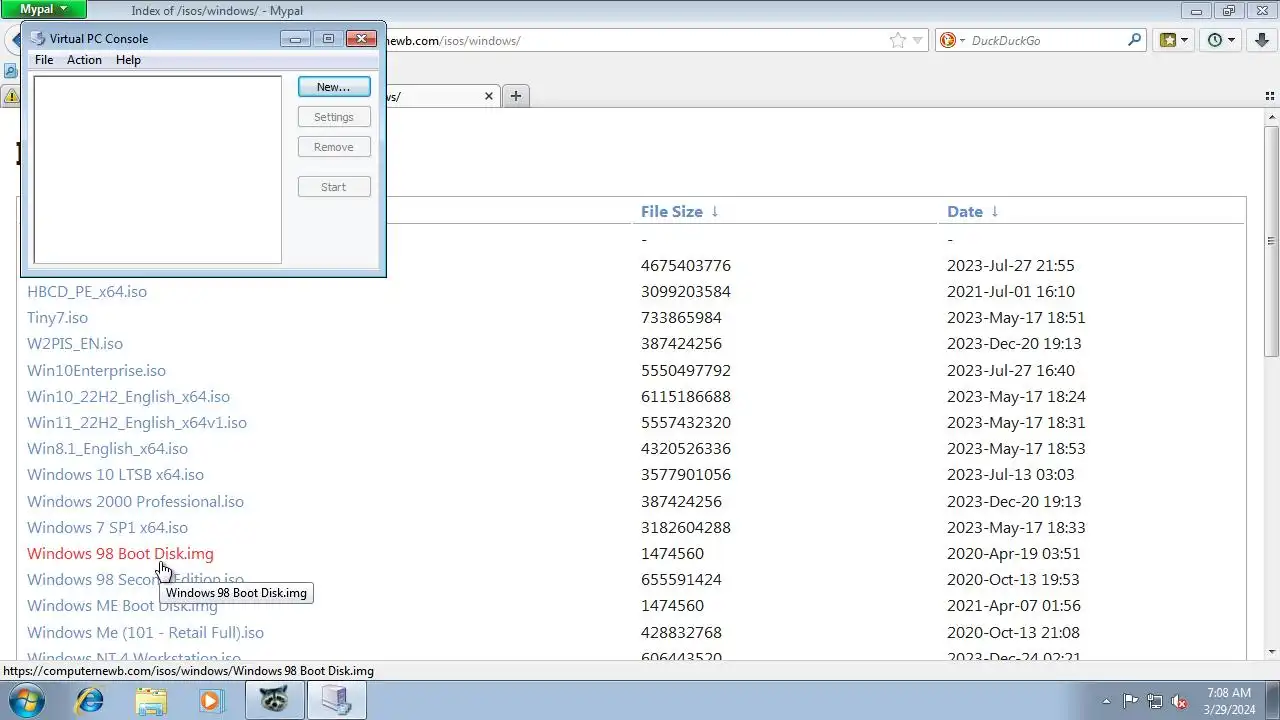Sort listing by File Size column

(672, 212)
